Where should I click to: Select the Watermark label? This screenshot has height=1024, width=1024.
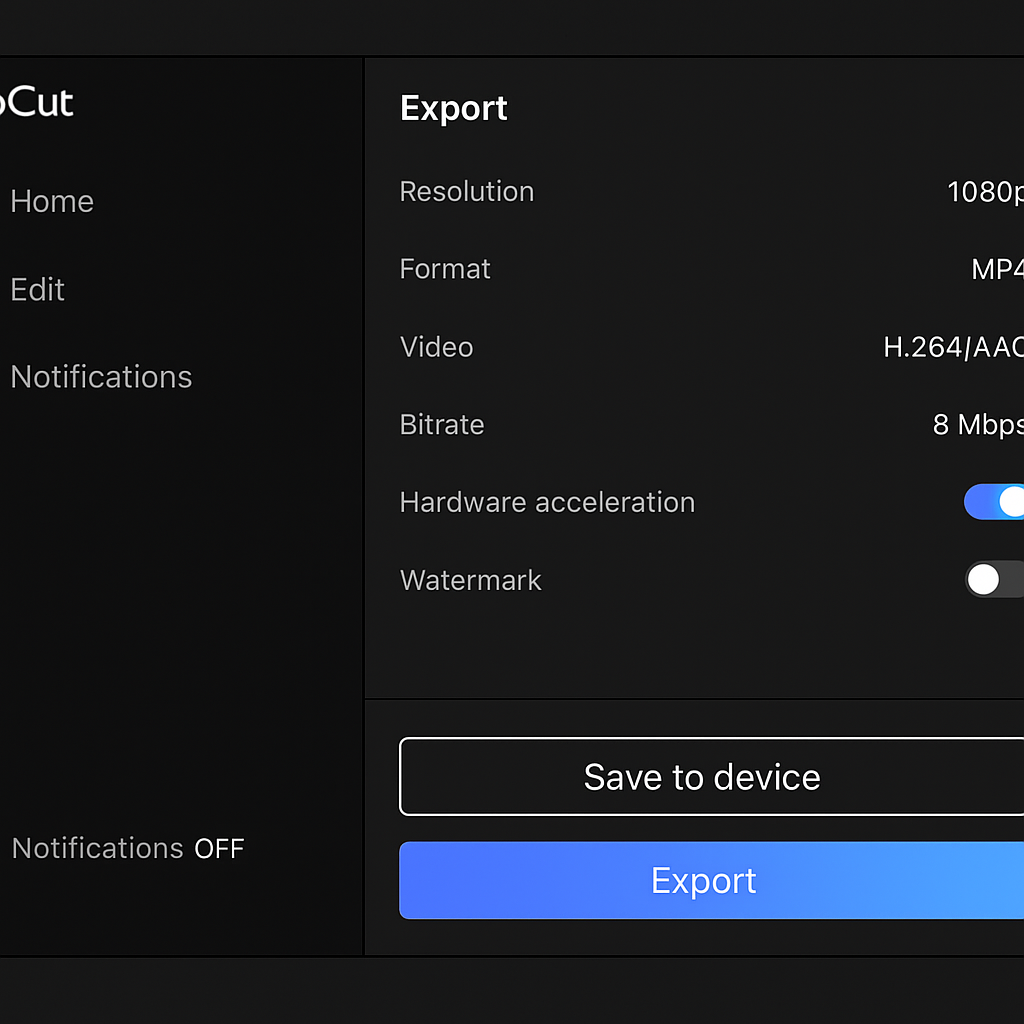(470, 580)
